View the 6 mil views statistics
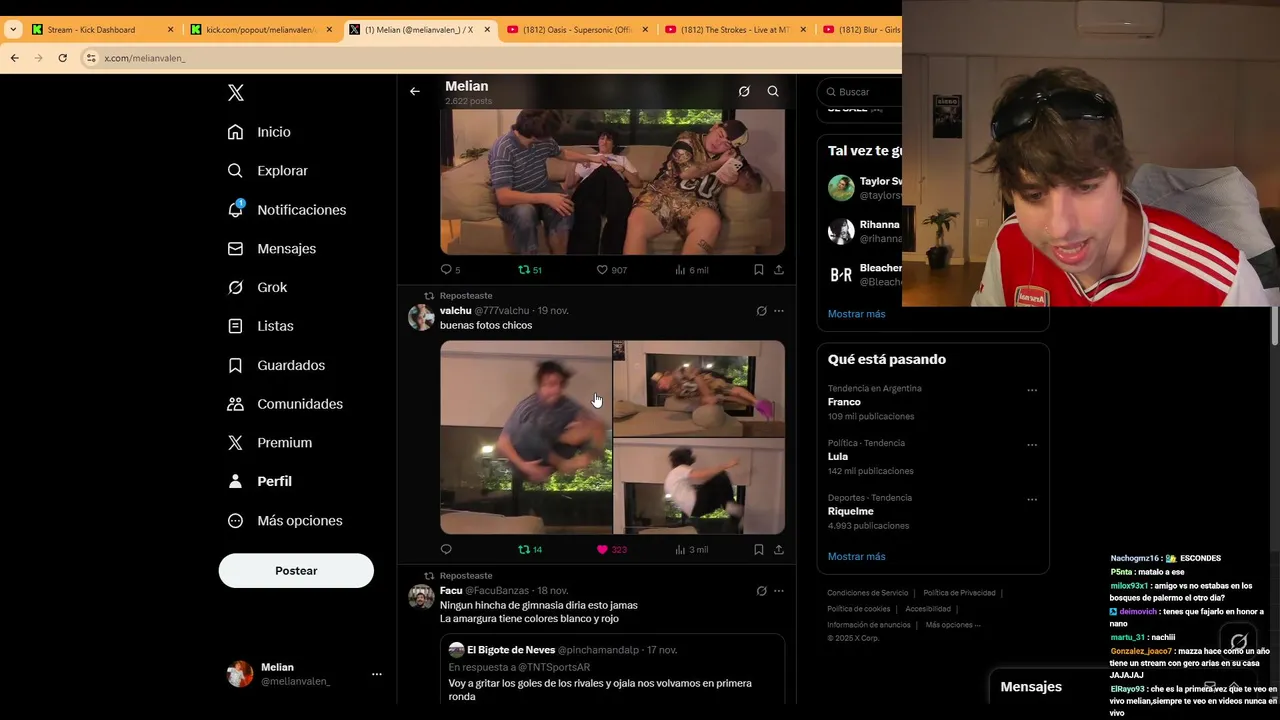The width and height of the screenshot is (1280, 720). 692,270
